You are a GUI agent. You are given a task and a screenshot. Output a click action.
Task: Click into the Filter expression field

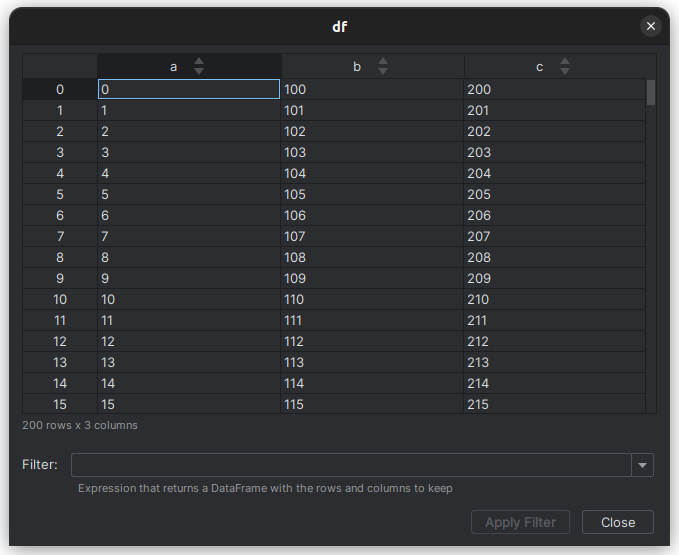click(x=351, y=465)
